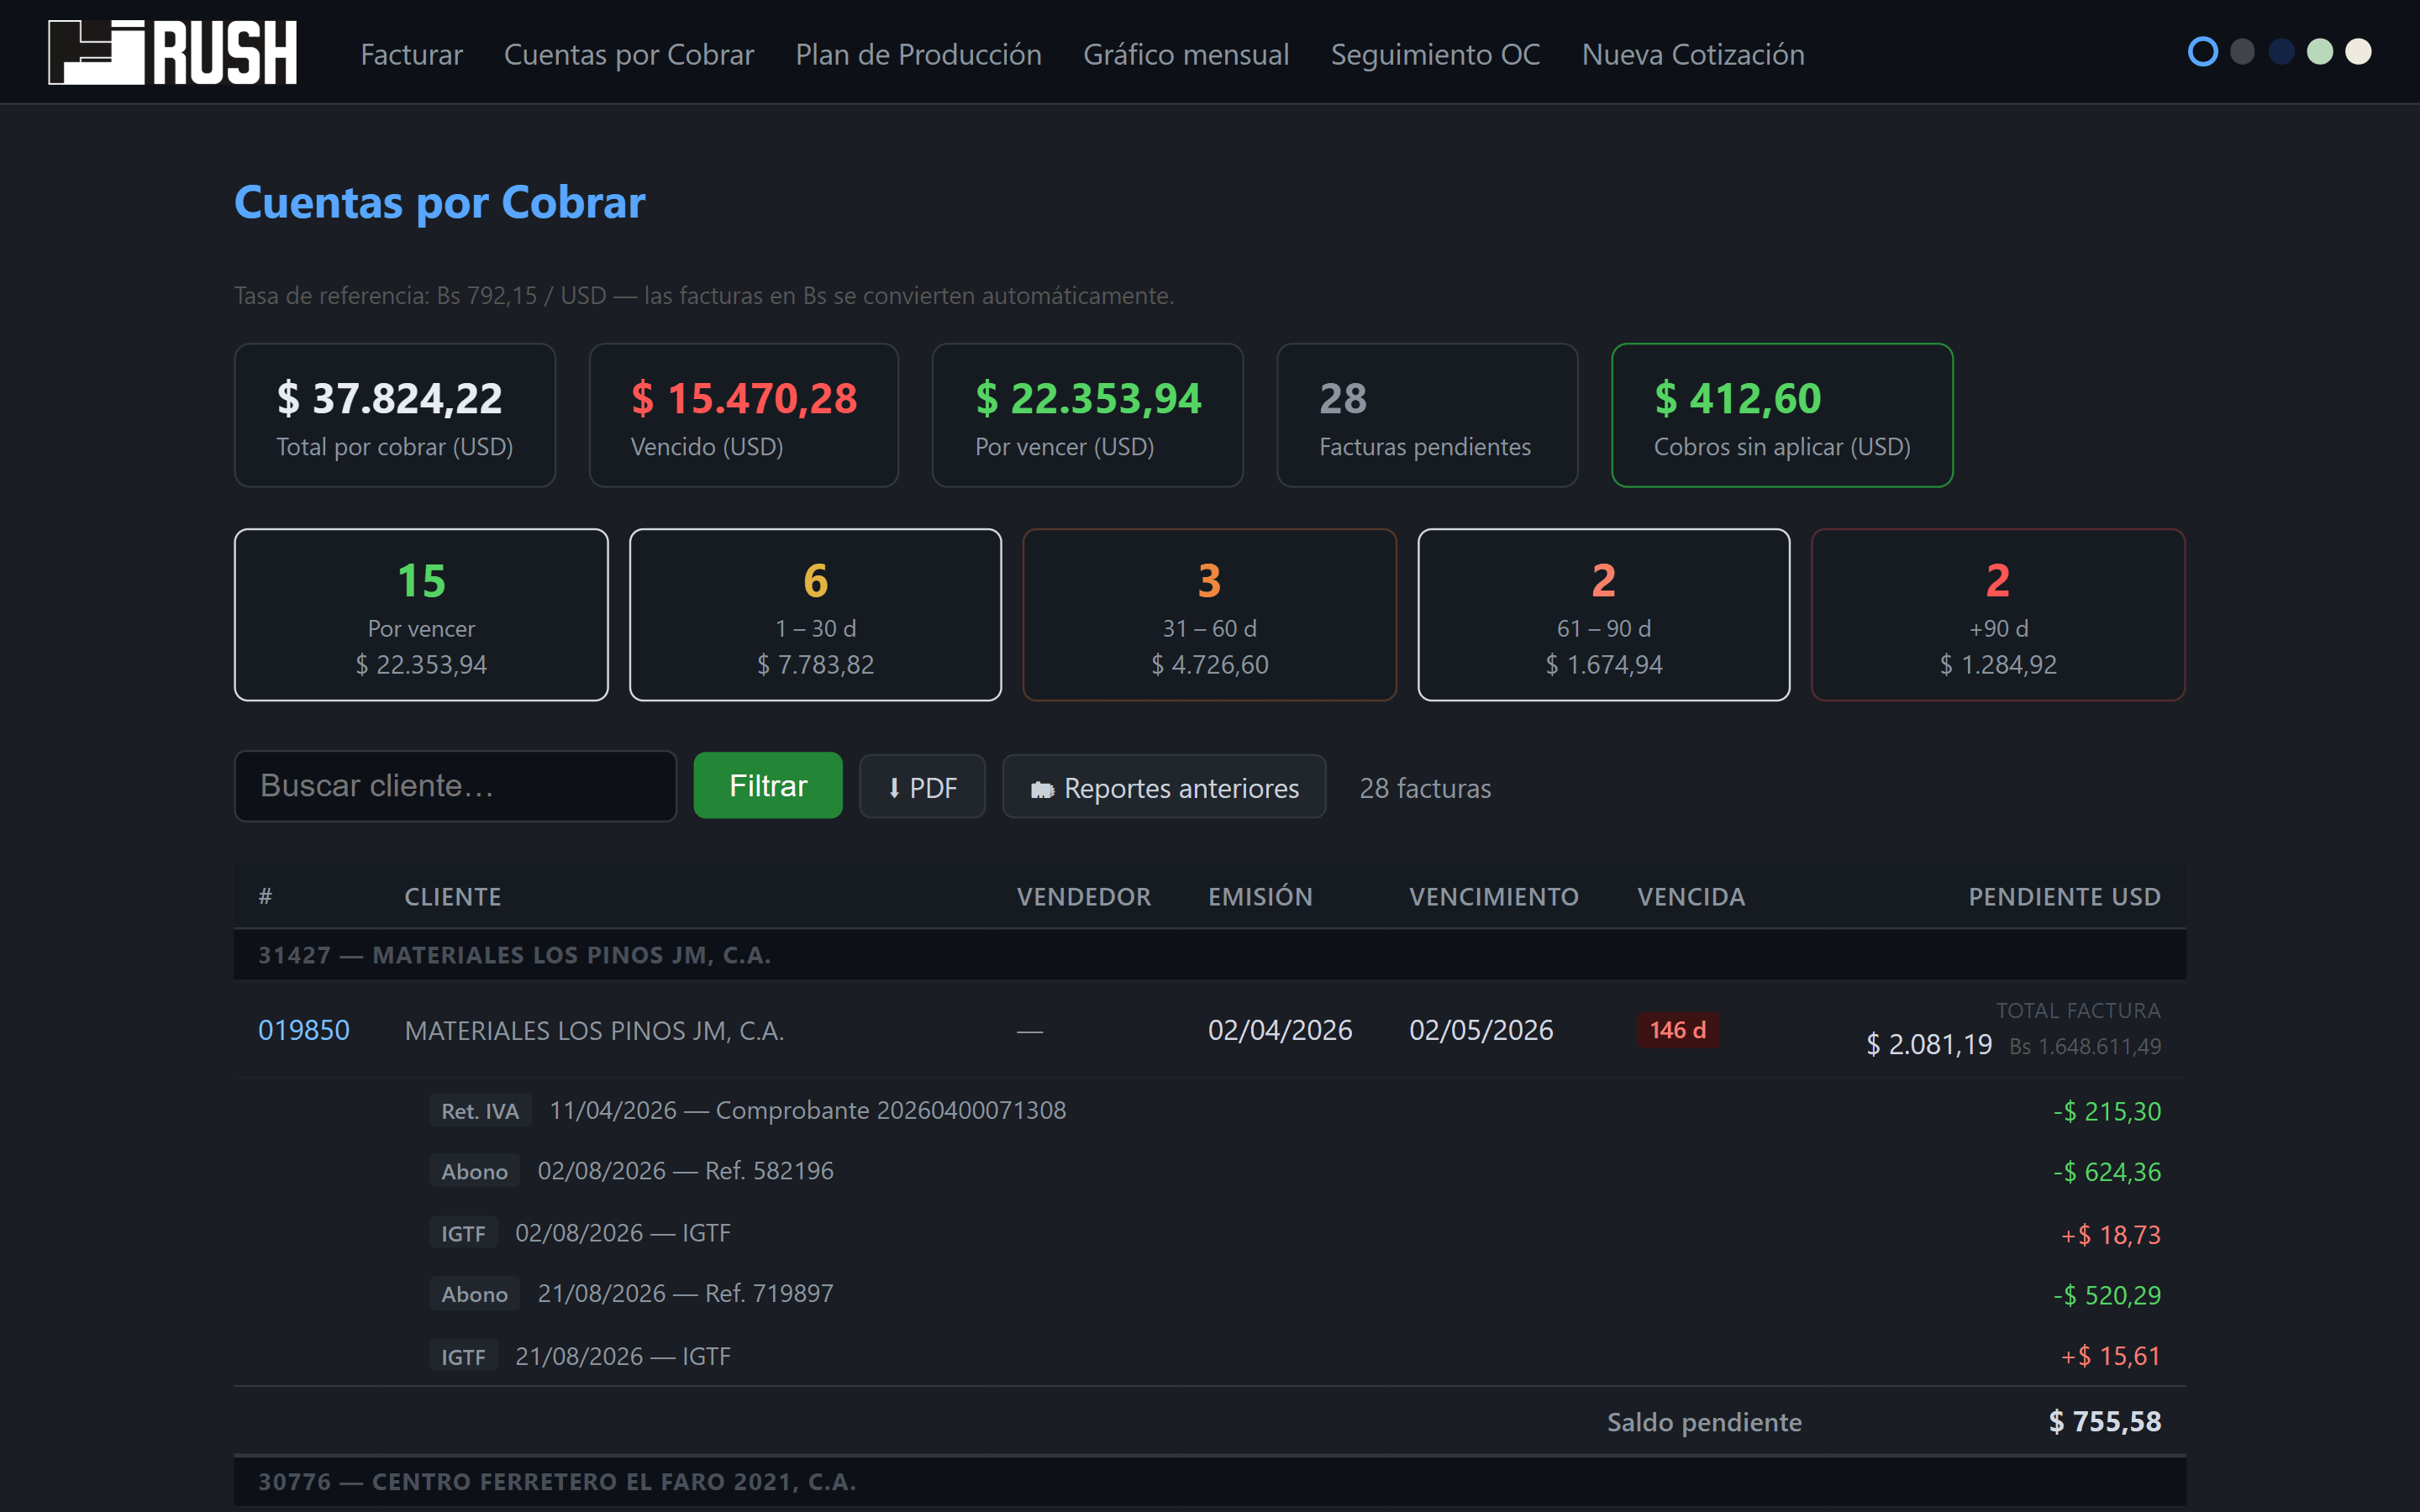Viewport: 2420px width, 1512px height.
Task: Toggle the 61 – 90 d aging card
Action: click(x=1604, y=615)
